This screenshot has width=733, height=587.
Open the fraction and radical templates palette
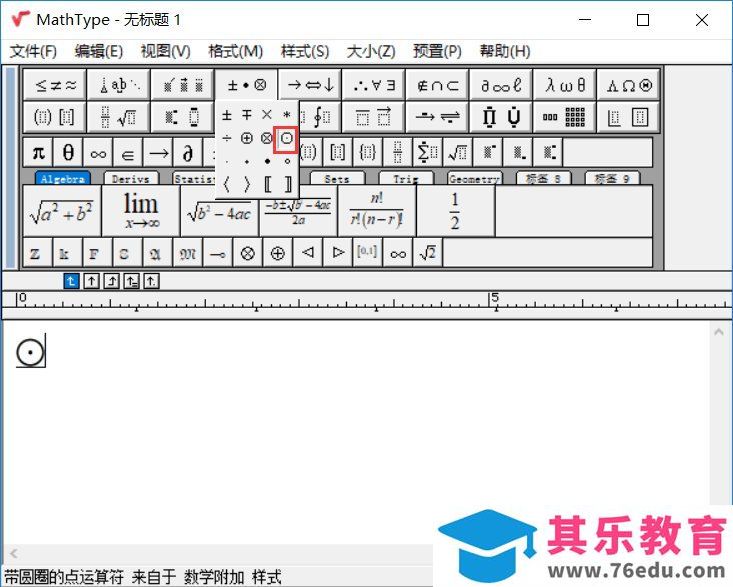tap(119, 117)
